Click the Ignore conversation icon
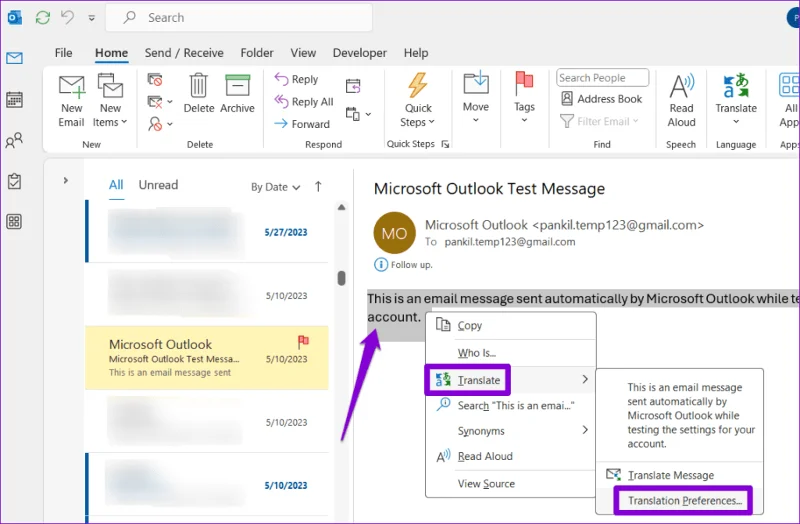This screenshot has height=524, width=800. tap(155, 80)
